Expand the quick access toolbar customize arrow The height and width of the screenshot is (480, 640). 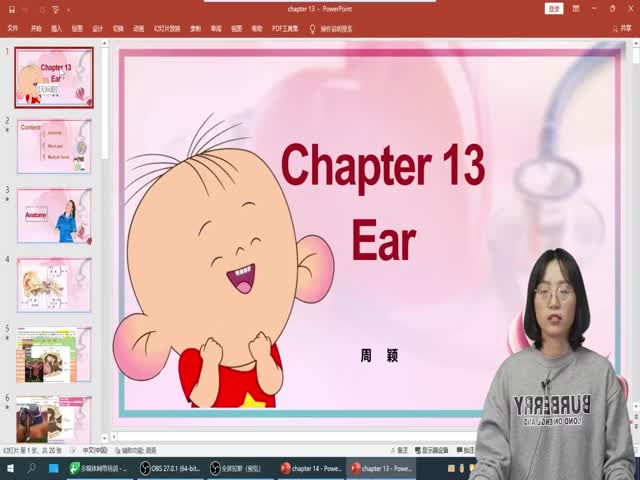69,9
